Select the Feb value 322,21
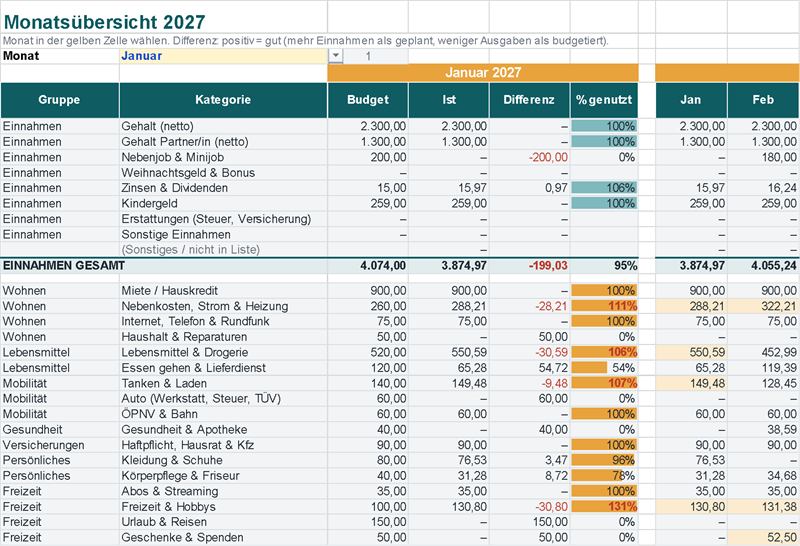 click(763, 306)
